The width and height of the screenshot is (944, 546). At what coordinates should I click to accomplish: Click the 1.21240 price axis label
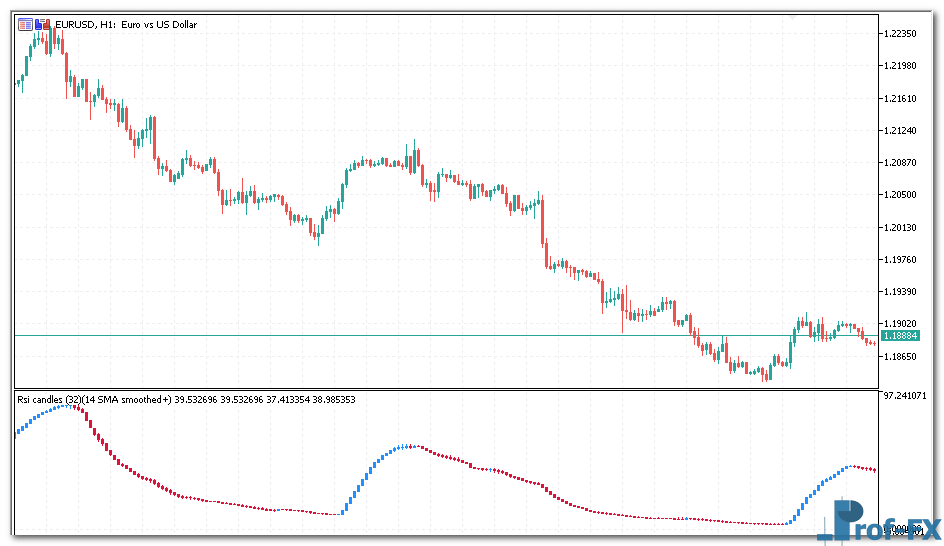(x=900, y=131)
